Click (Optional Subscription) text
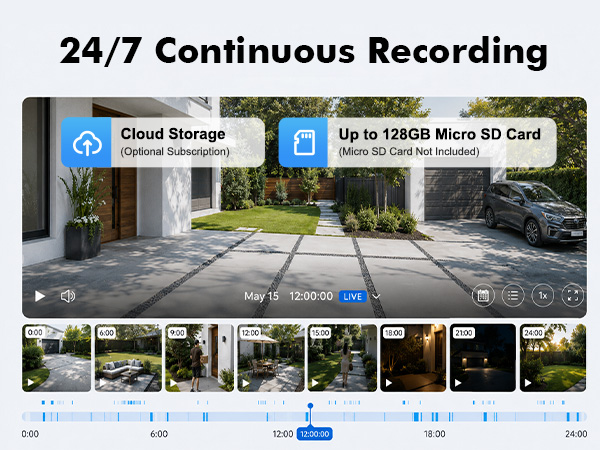Image resolution: width=600 pixels, height=450 pixels. click(175, 152)
